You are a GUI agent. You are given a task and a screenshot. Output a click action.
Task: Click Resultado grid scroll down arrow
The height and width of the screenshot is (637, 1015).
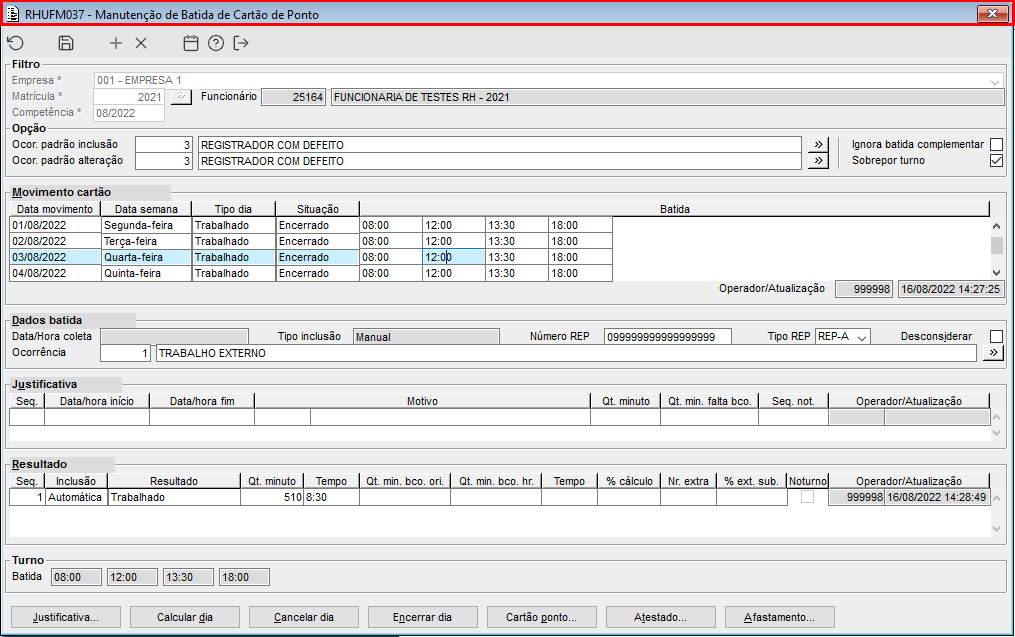(997, 529)
